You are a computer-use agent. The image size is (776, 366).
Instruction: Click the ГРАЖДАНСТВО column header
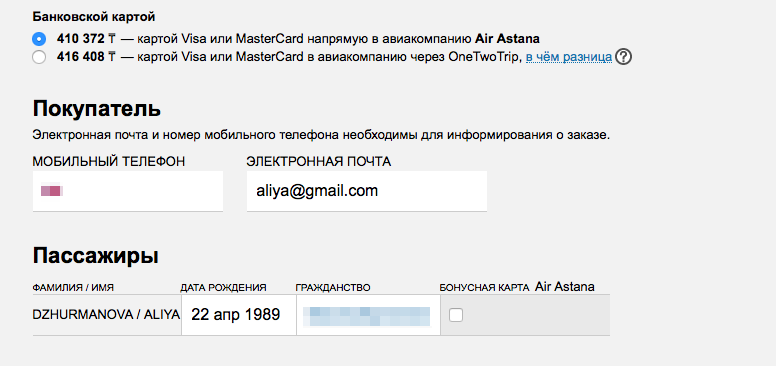click(333, 287)
